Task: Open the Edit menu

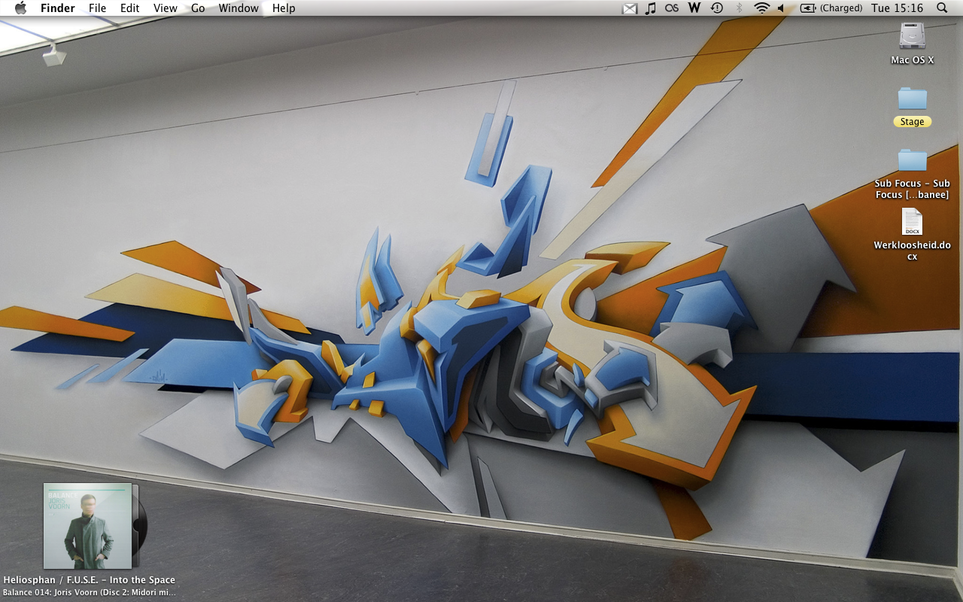Action: coord(130,8)
